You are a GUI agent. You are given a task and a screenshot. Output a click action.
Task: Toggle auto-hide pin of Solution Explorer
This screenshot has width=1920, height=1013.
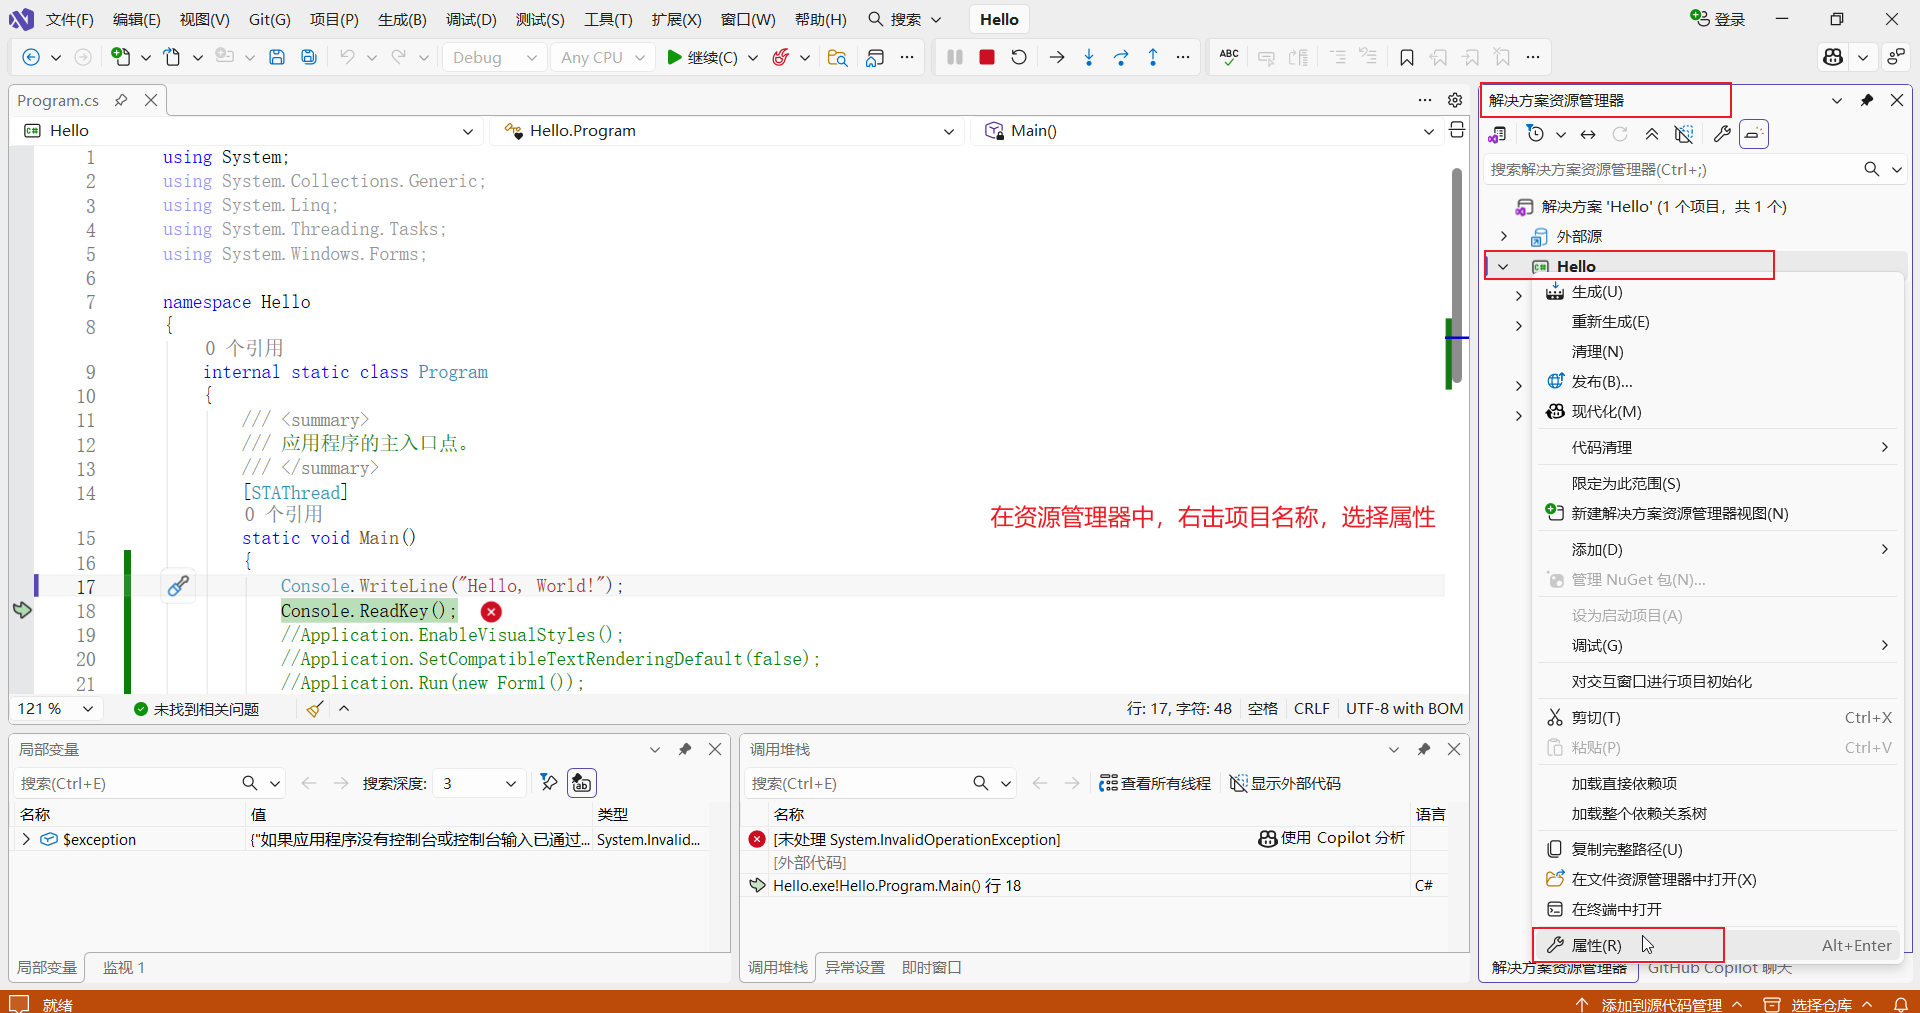(x=1867, y=100)
